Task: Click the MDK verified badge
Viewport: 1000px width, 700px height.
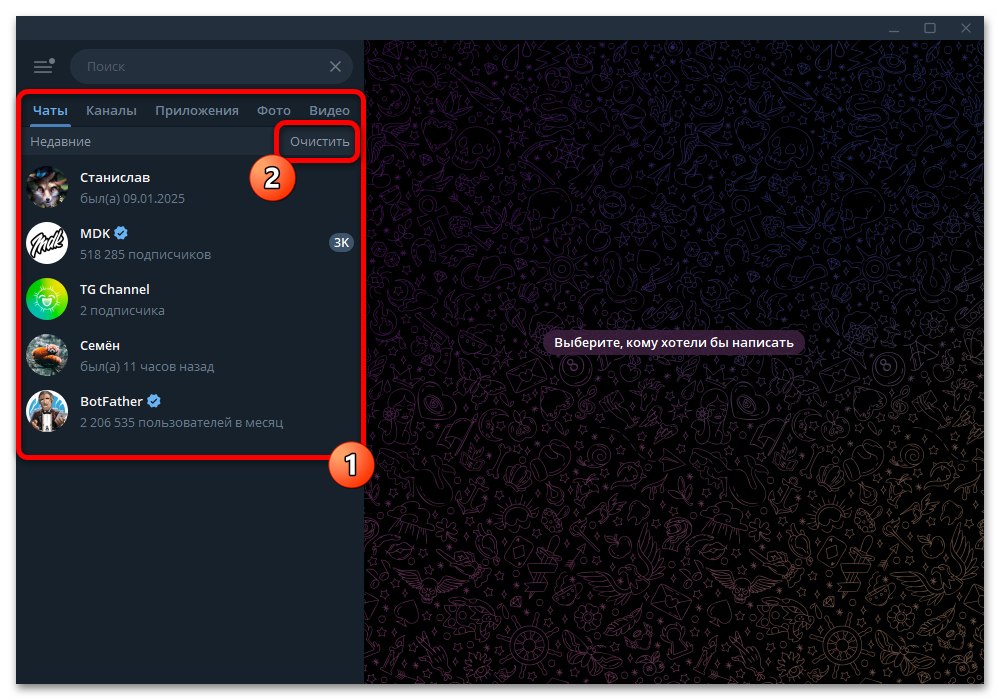Action: click(121, 233)
